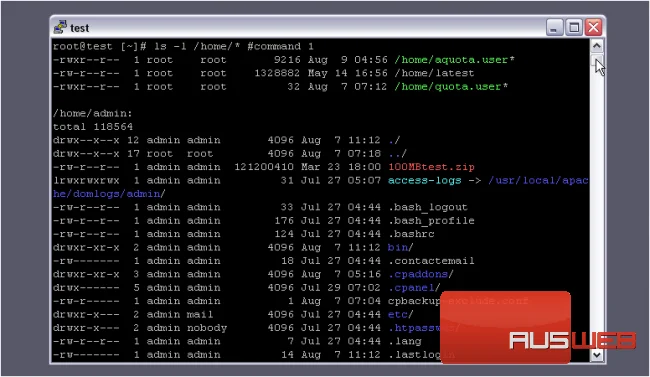The height and width of the screenshot is (377, 650).
Task: Click the ls -l command line
Action: point(183,46)
